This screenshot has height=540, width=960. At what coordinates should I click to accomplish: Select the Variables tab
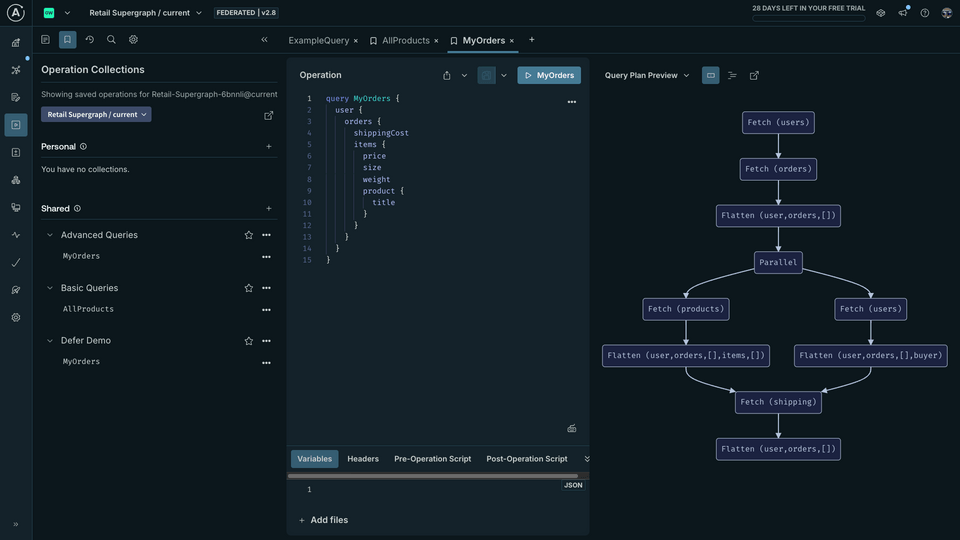(315, 459)
